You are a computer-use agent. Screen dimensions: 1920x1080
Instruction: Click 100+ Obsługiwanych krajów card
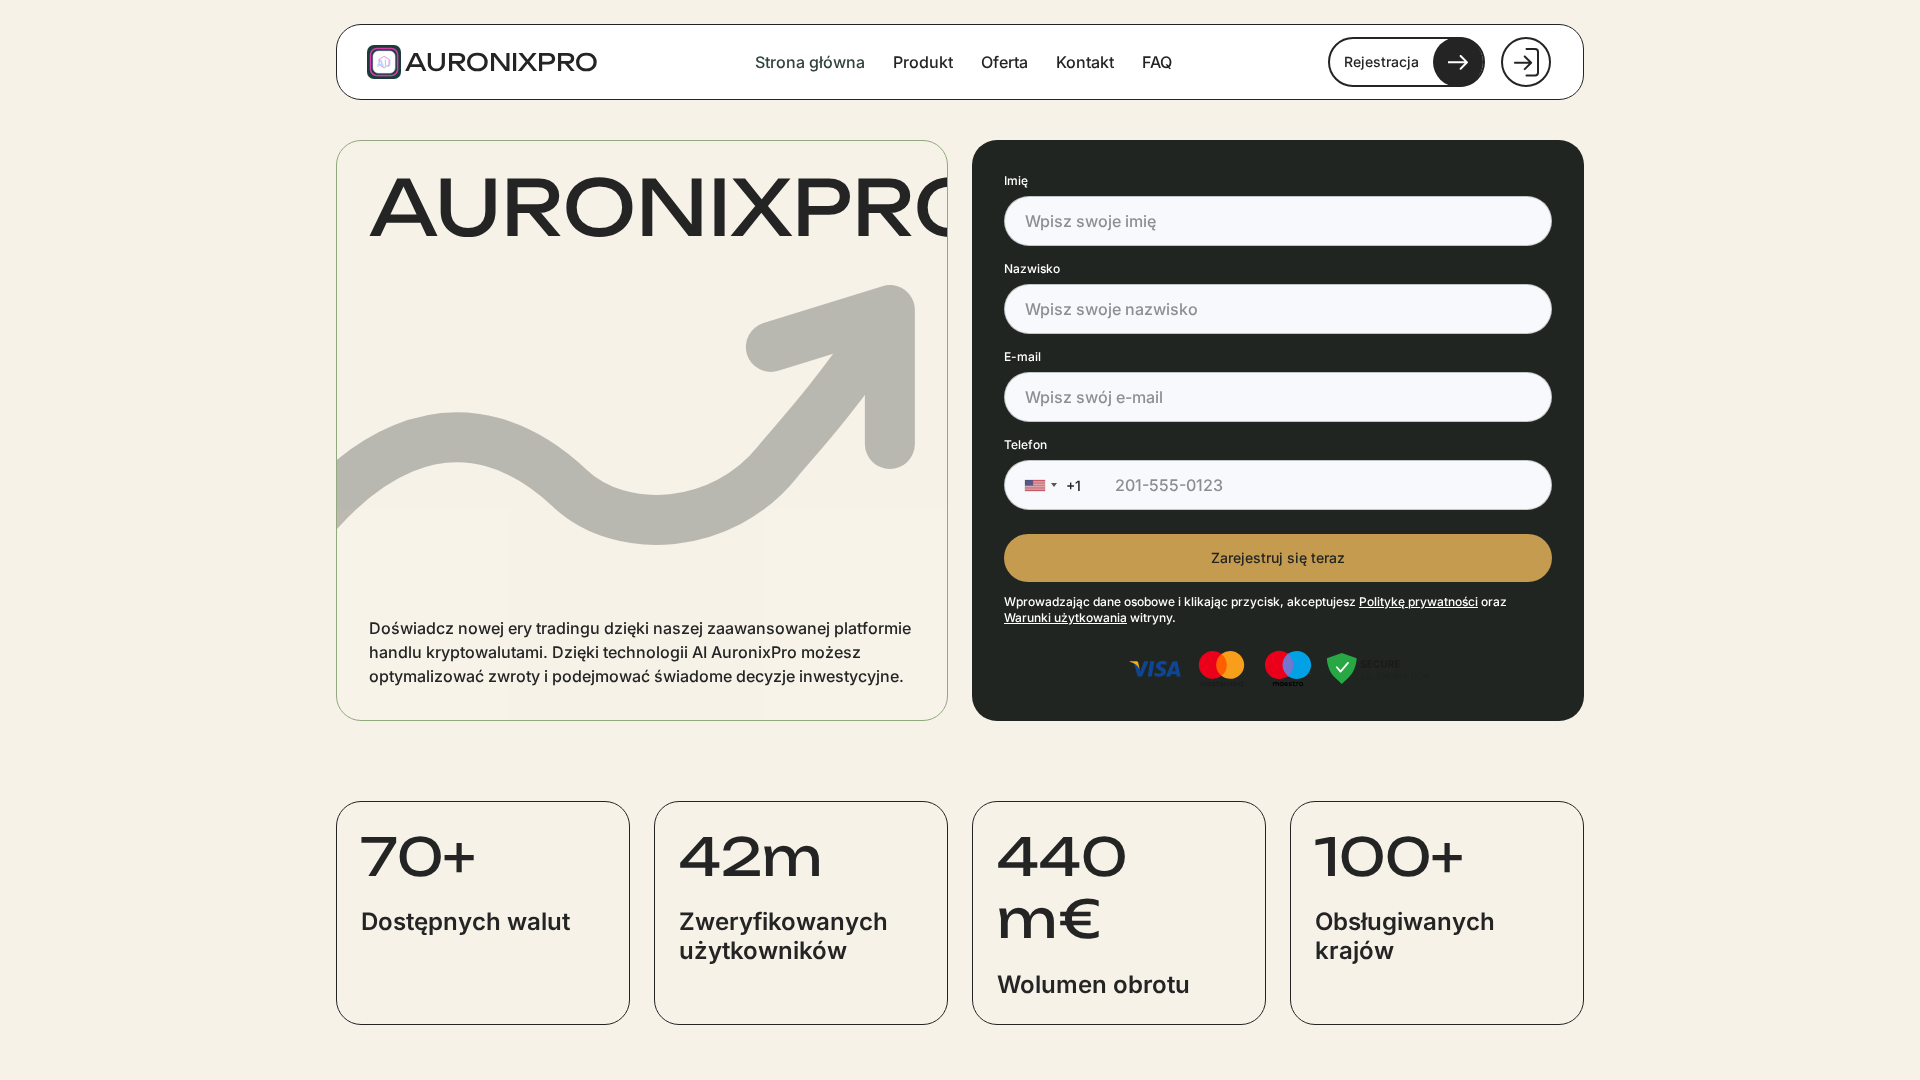point(1437,913)
